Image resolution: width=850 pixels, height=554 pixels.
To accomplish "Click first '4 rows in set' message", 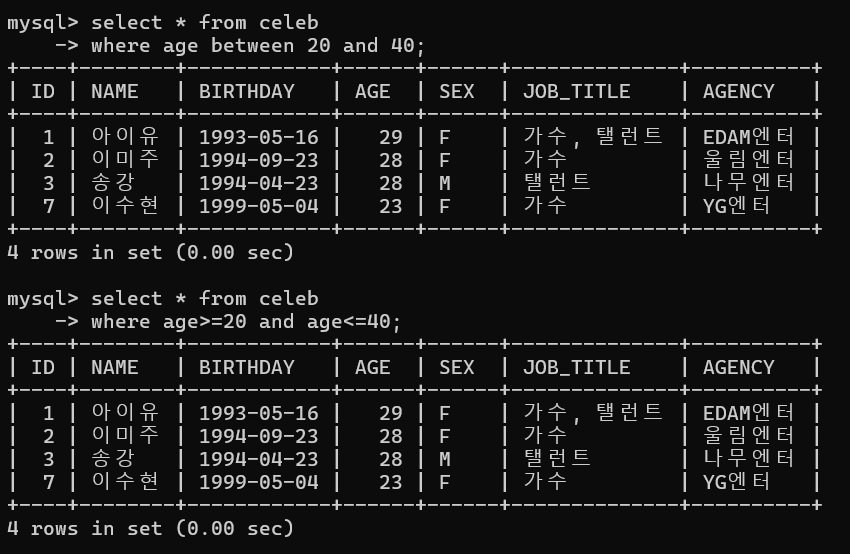I will click(150, 253).
